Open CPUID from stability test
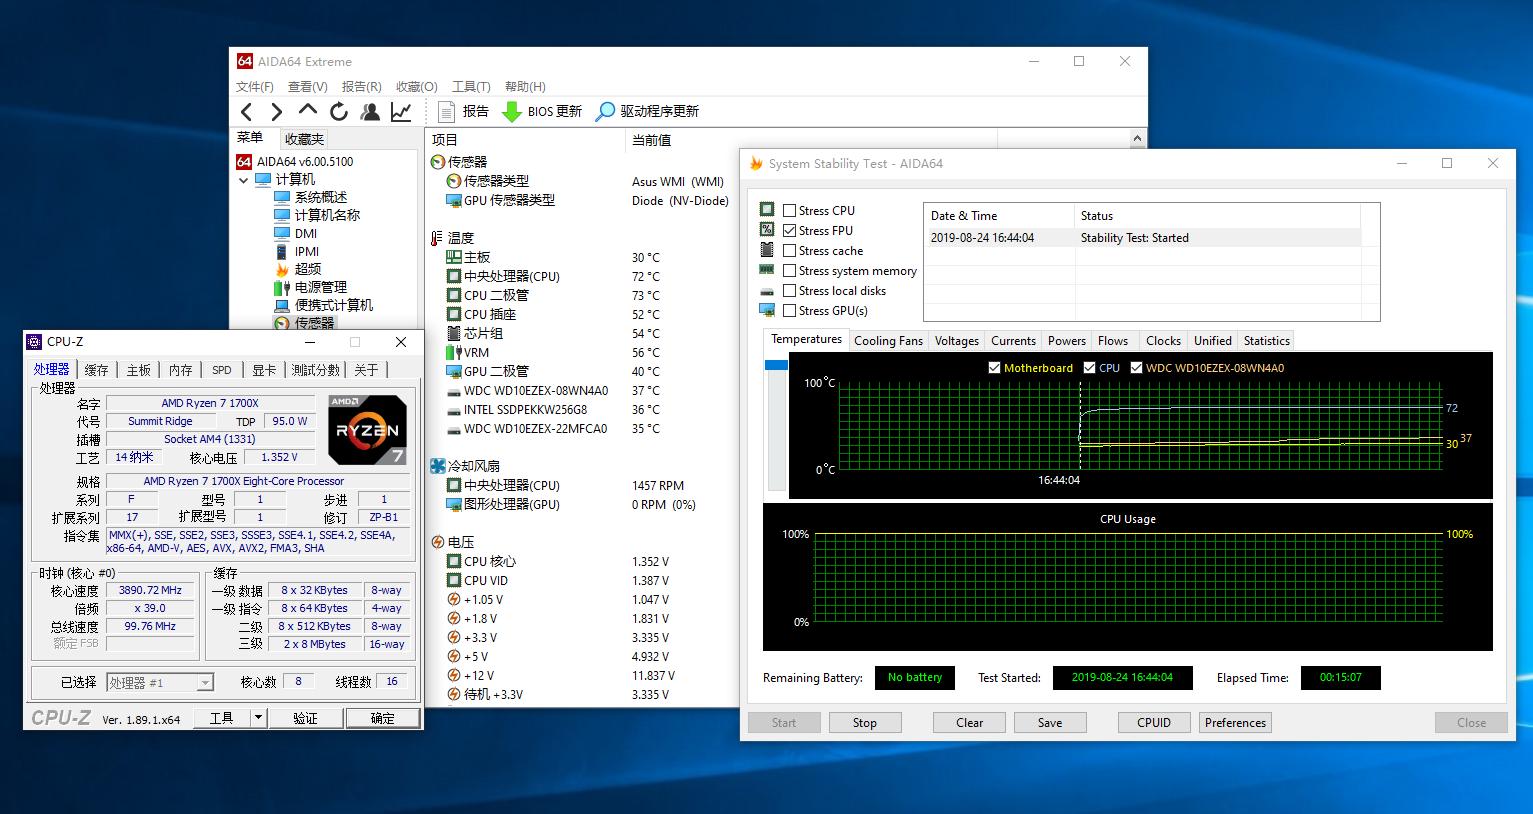This screenshot has width=1533, height=814. point(1154,722)
